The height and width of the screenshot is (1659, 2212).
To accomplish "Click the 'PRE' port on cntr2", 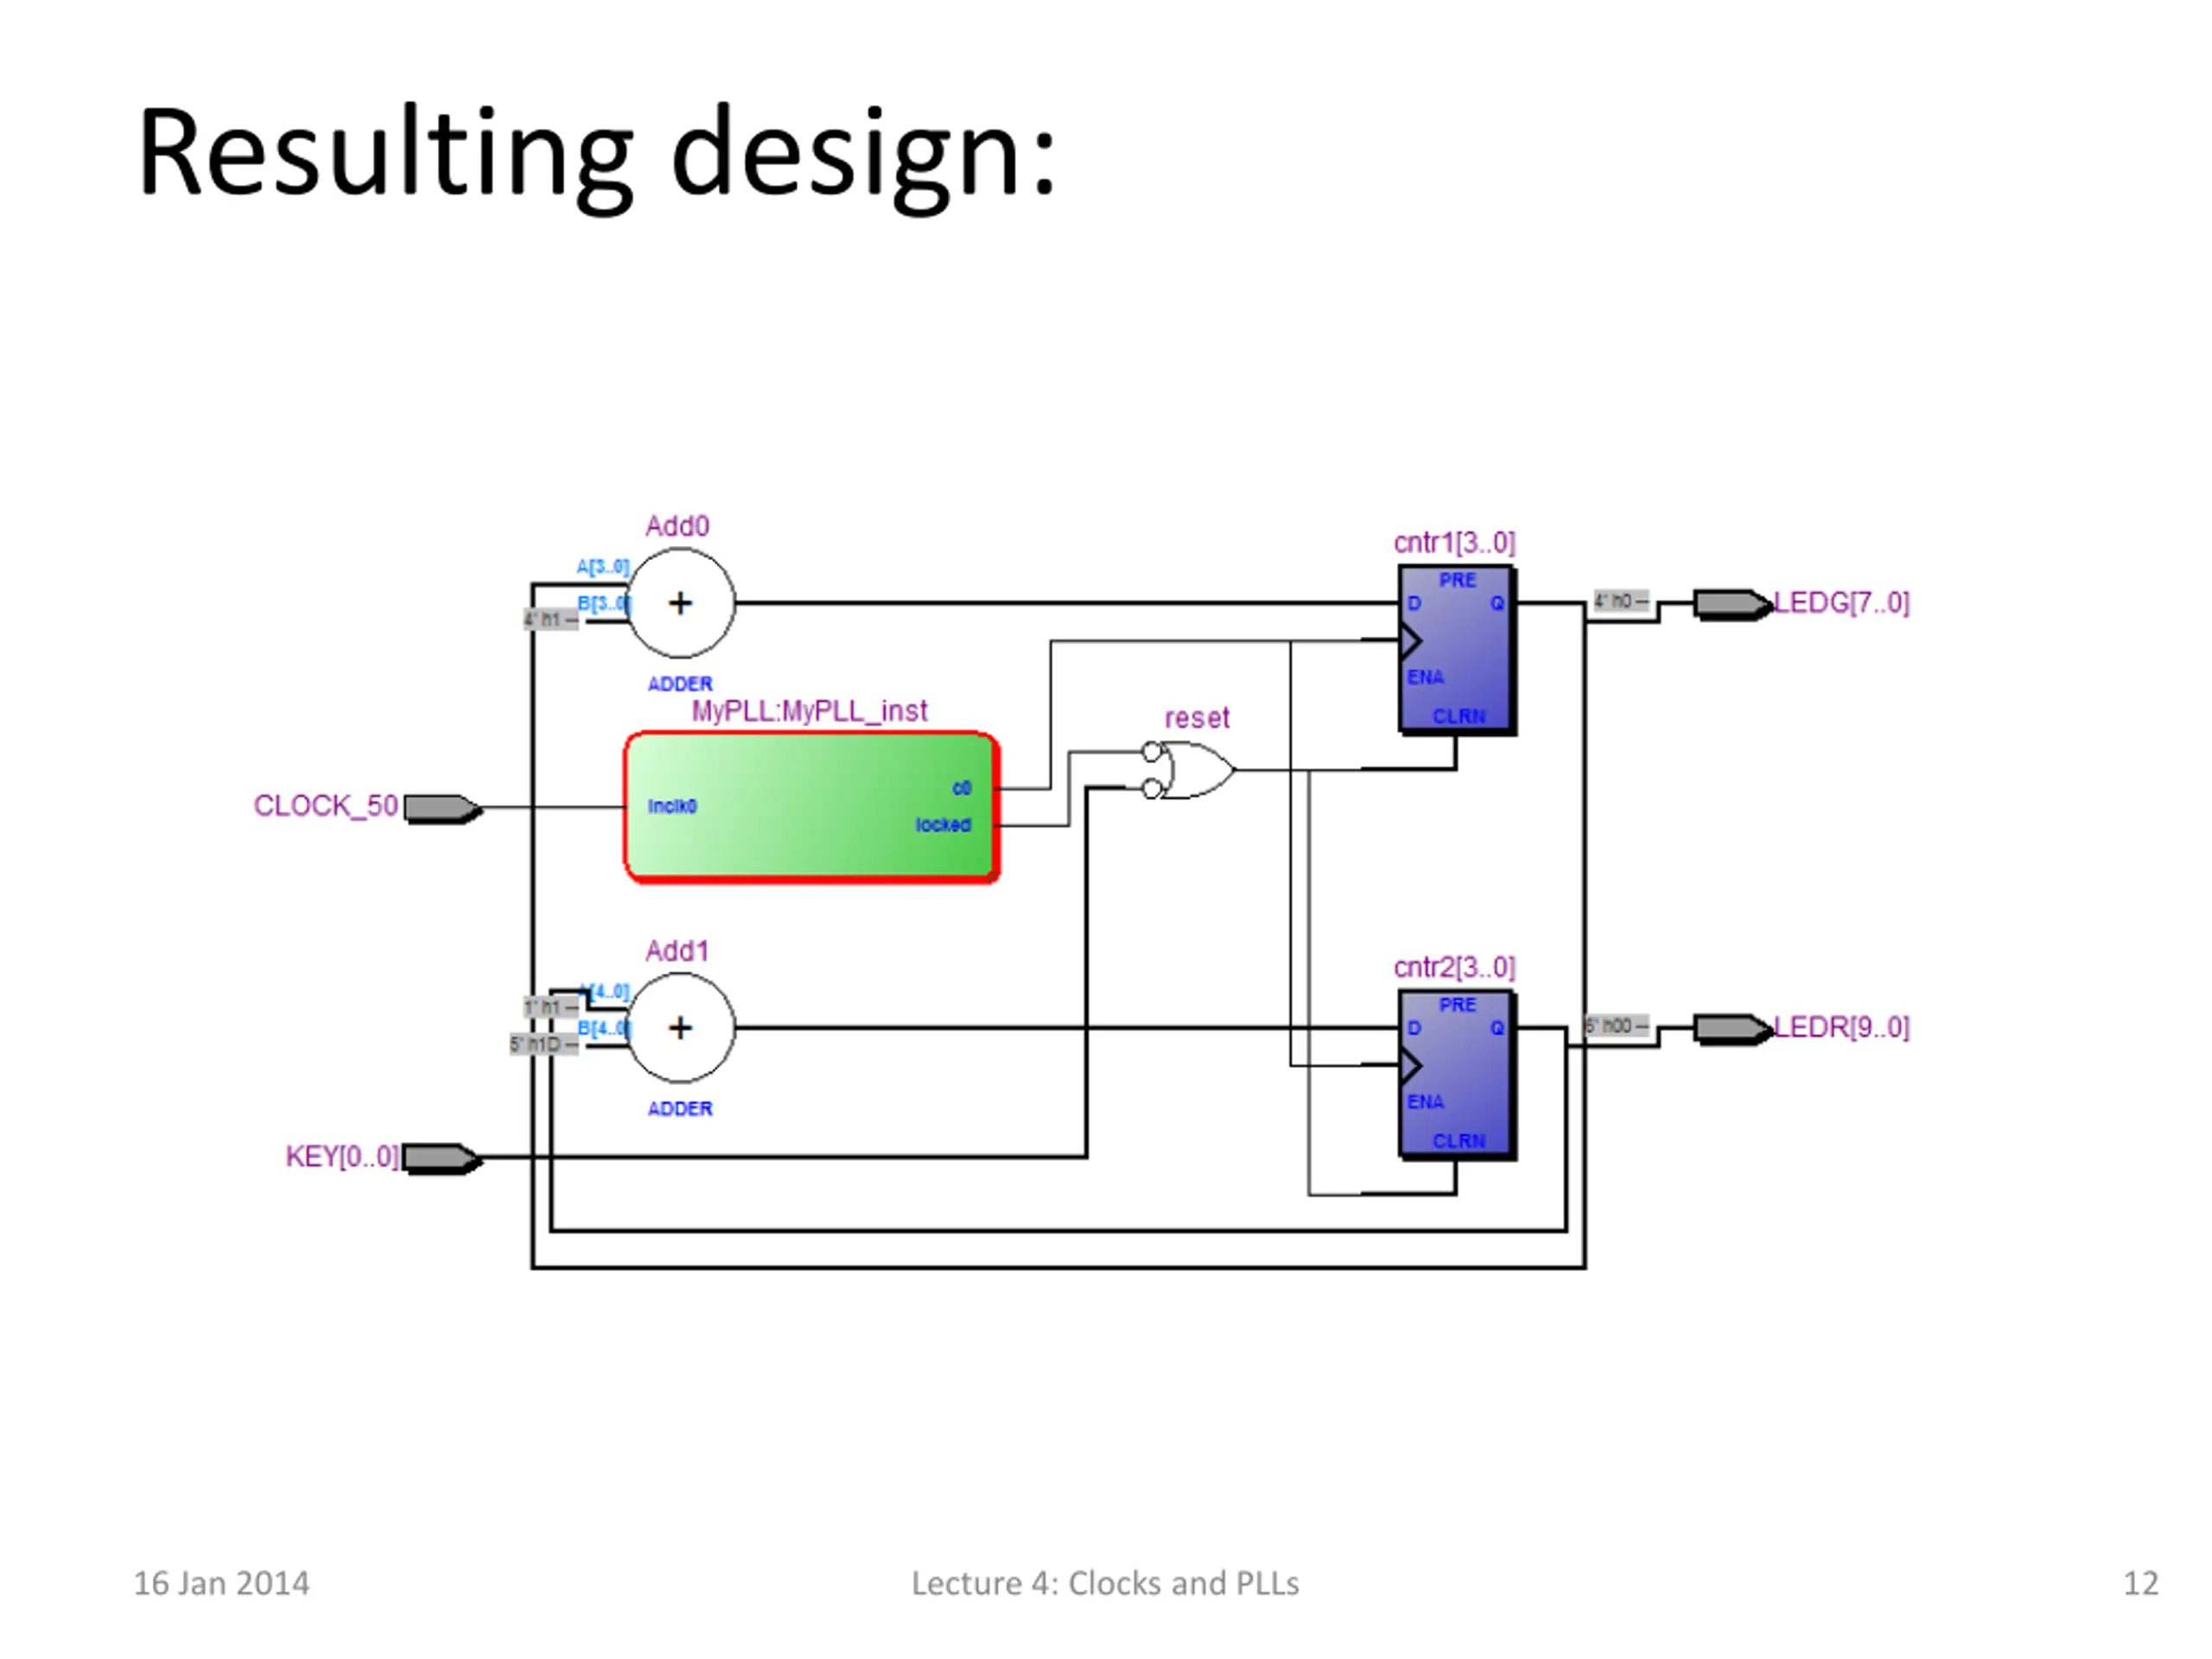I will coord(1458,1005).
